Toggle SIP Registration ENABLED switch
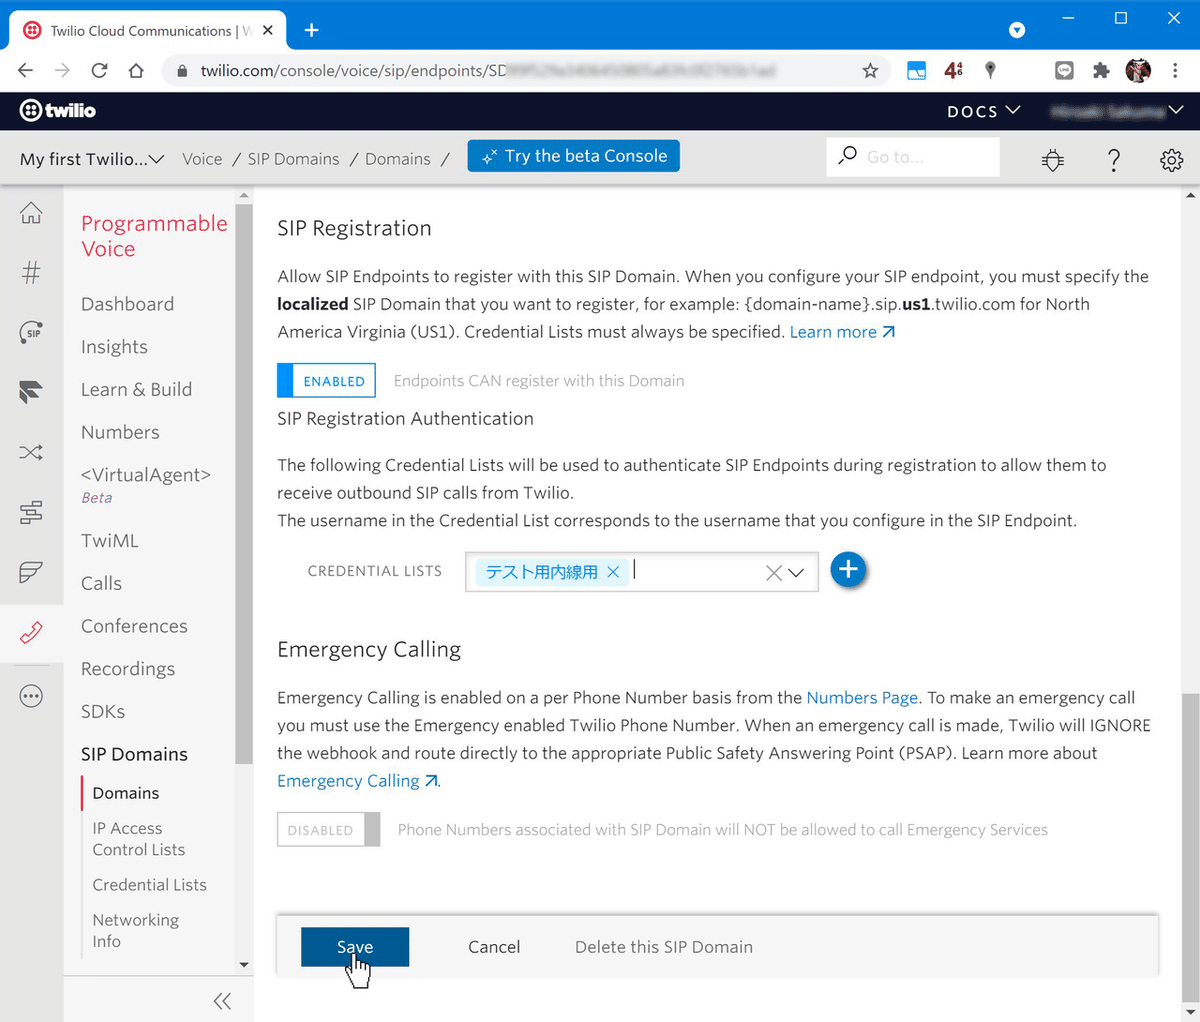Image resolution: width=1200 pixels, height=1022 pixels. tap(326, 381)
